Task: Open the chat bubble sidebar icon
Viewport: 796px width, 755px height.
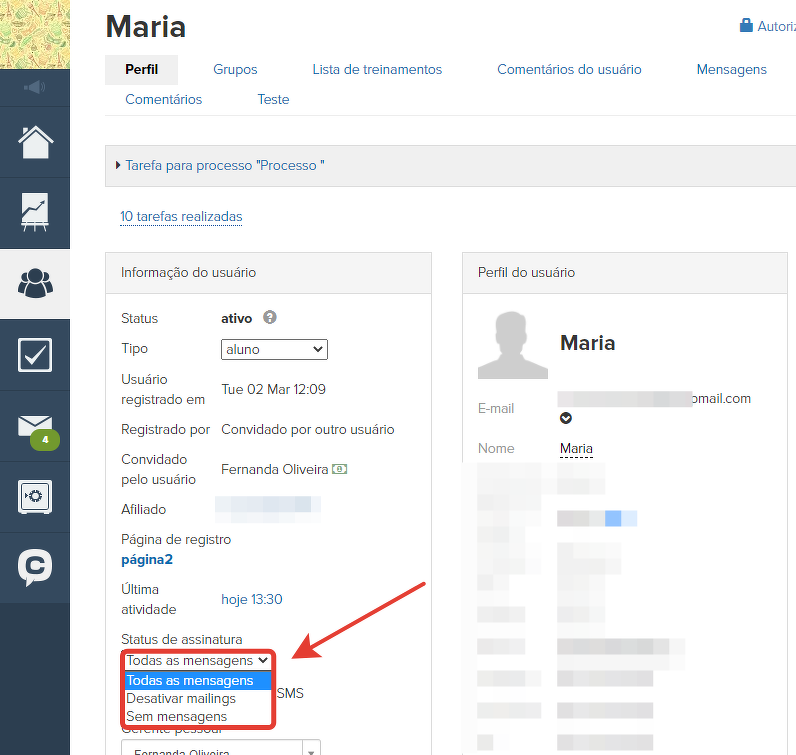Action: pos(35,568)
